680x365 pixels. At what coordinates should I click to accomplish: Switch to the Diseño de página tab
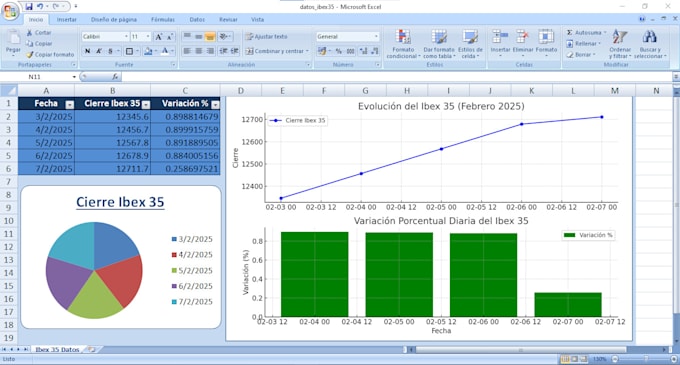point(114,20)
